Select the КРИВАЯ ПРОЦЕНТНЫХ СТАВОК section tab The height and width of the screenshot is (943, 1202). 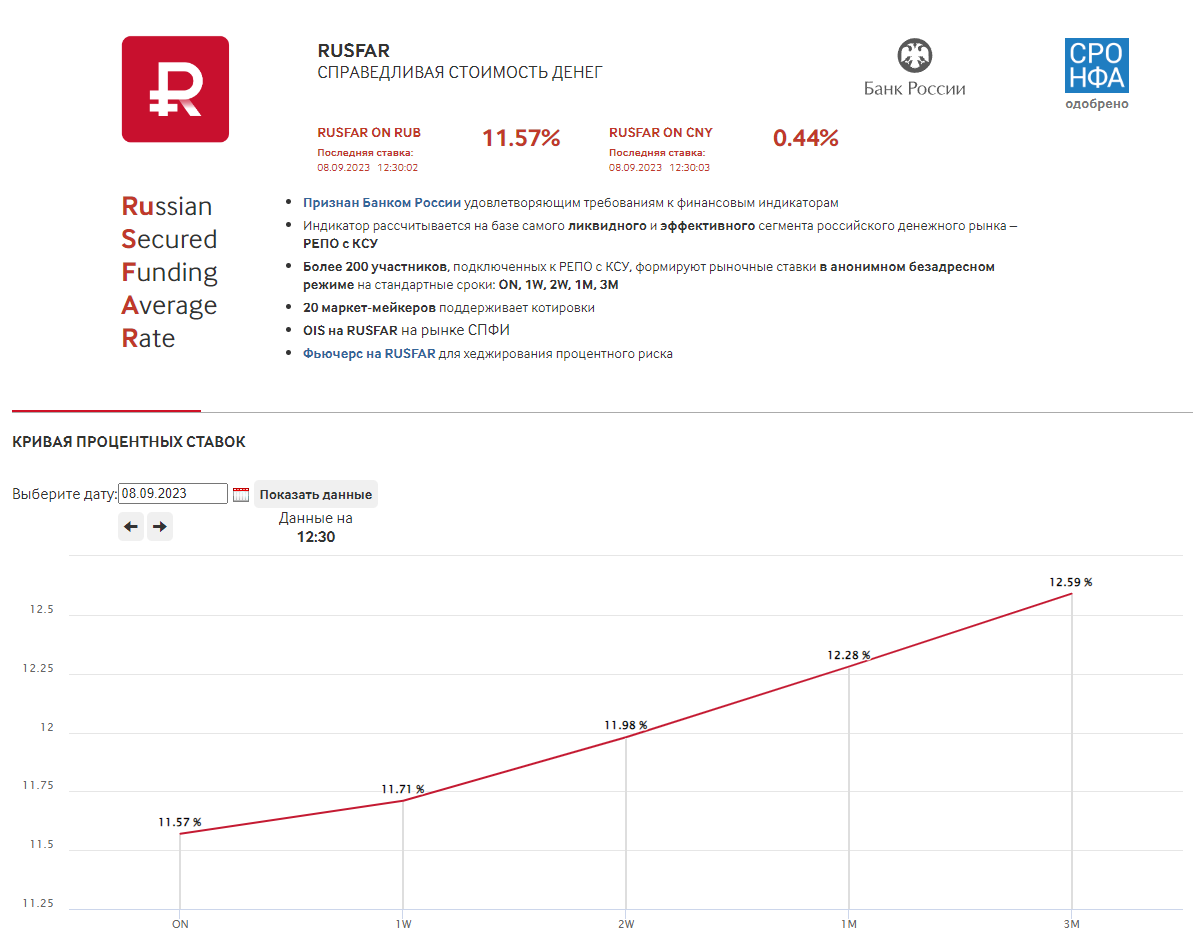point(128,441)
